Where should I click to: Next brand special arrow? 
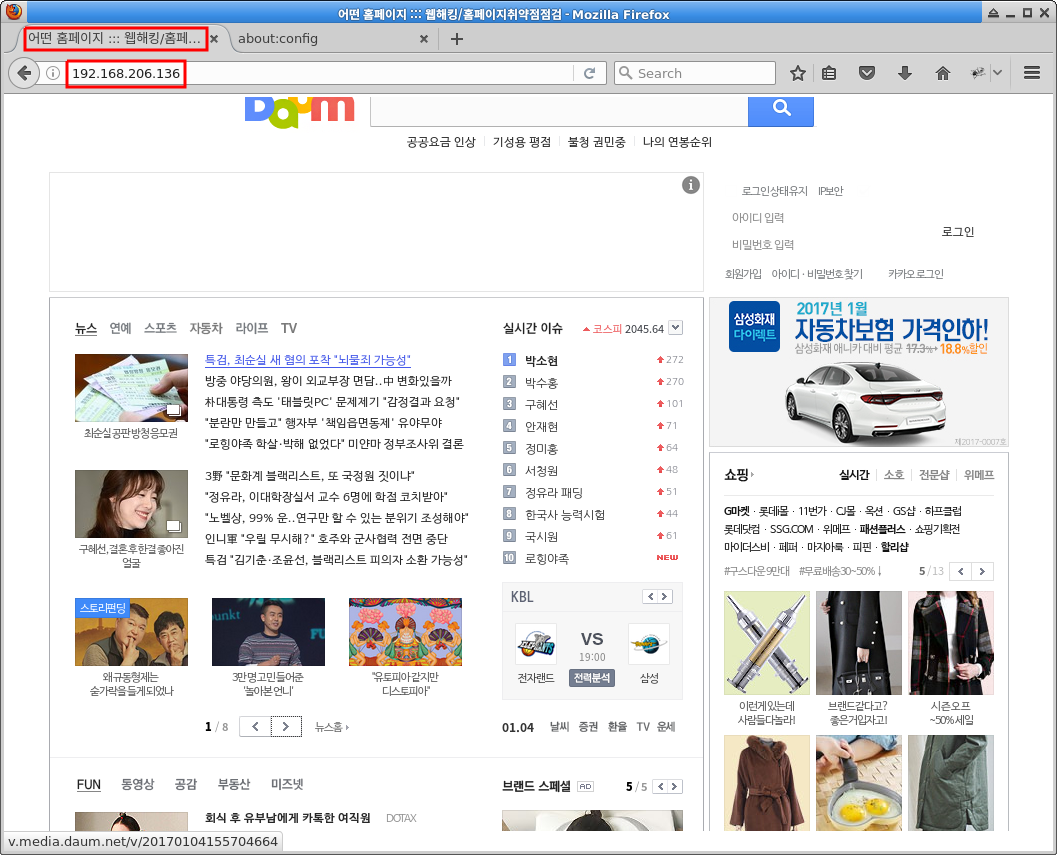click(674, 786)
